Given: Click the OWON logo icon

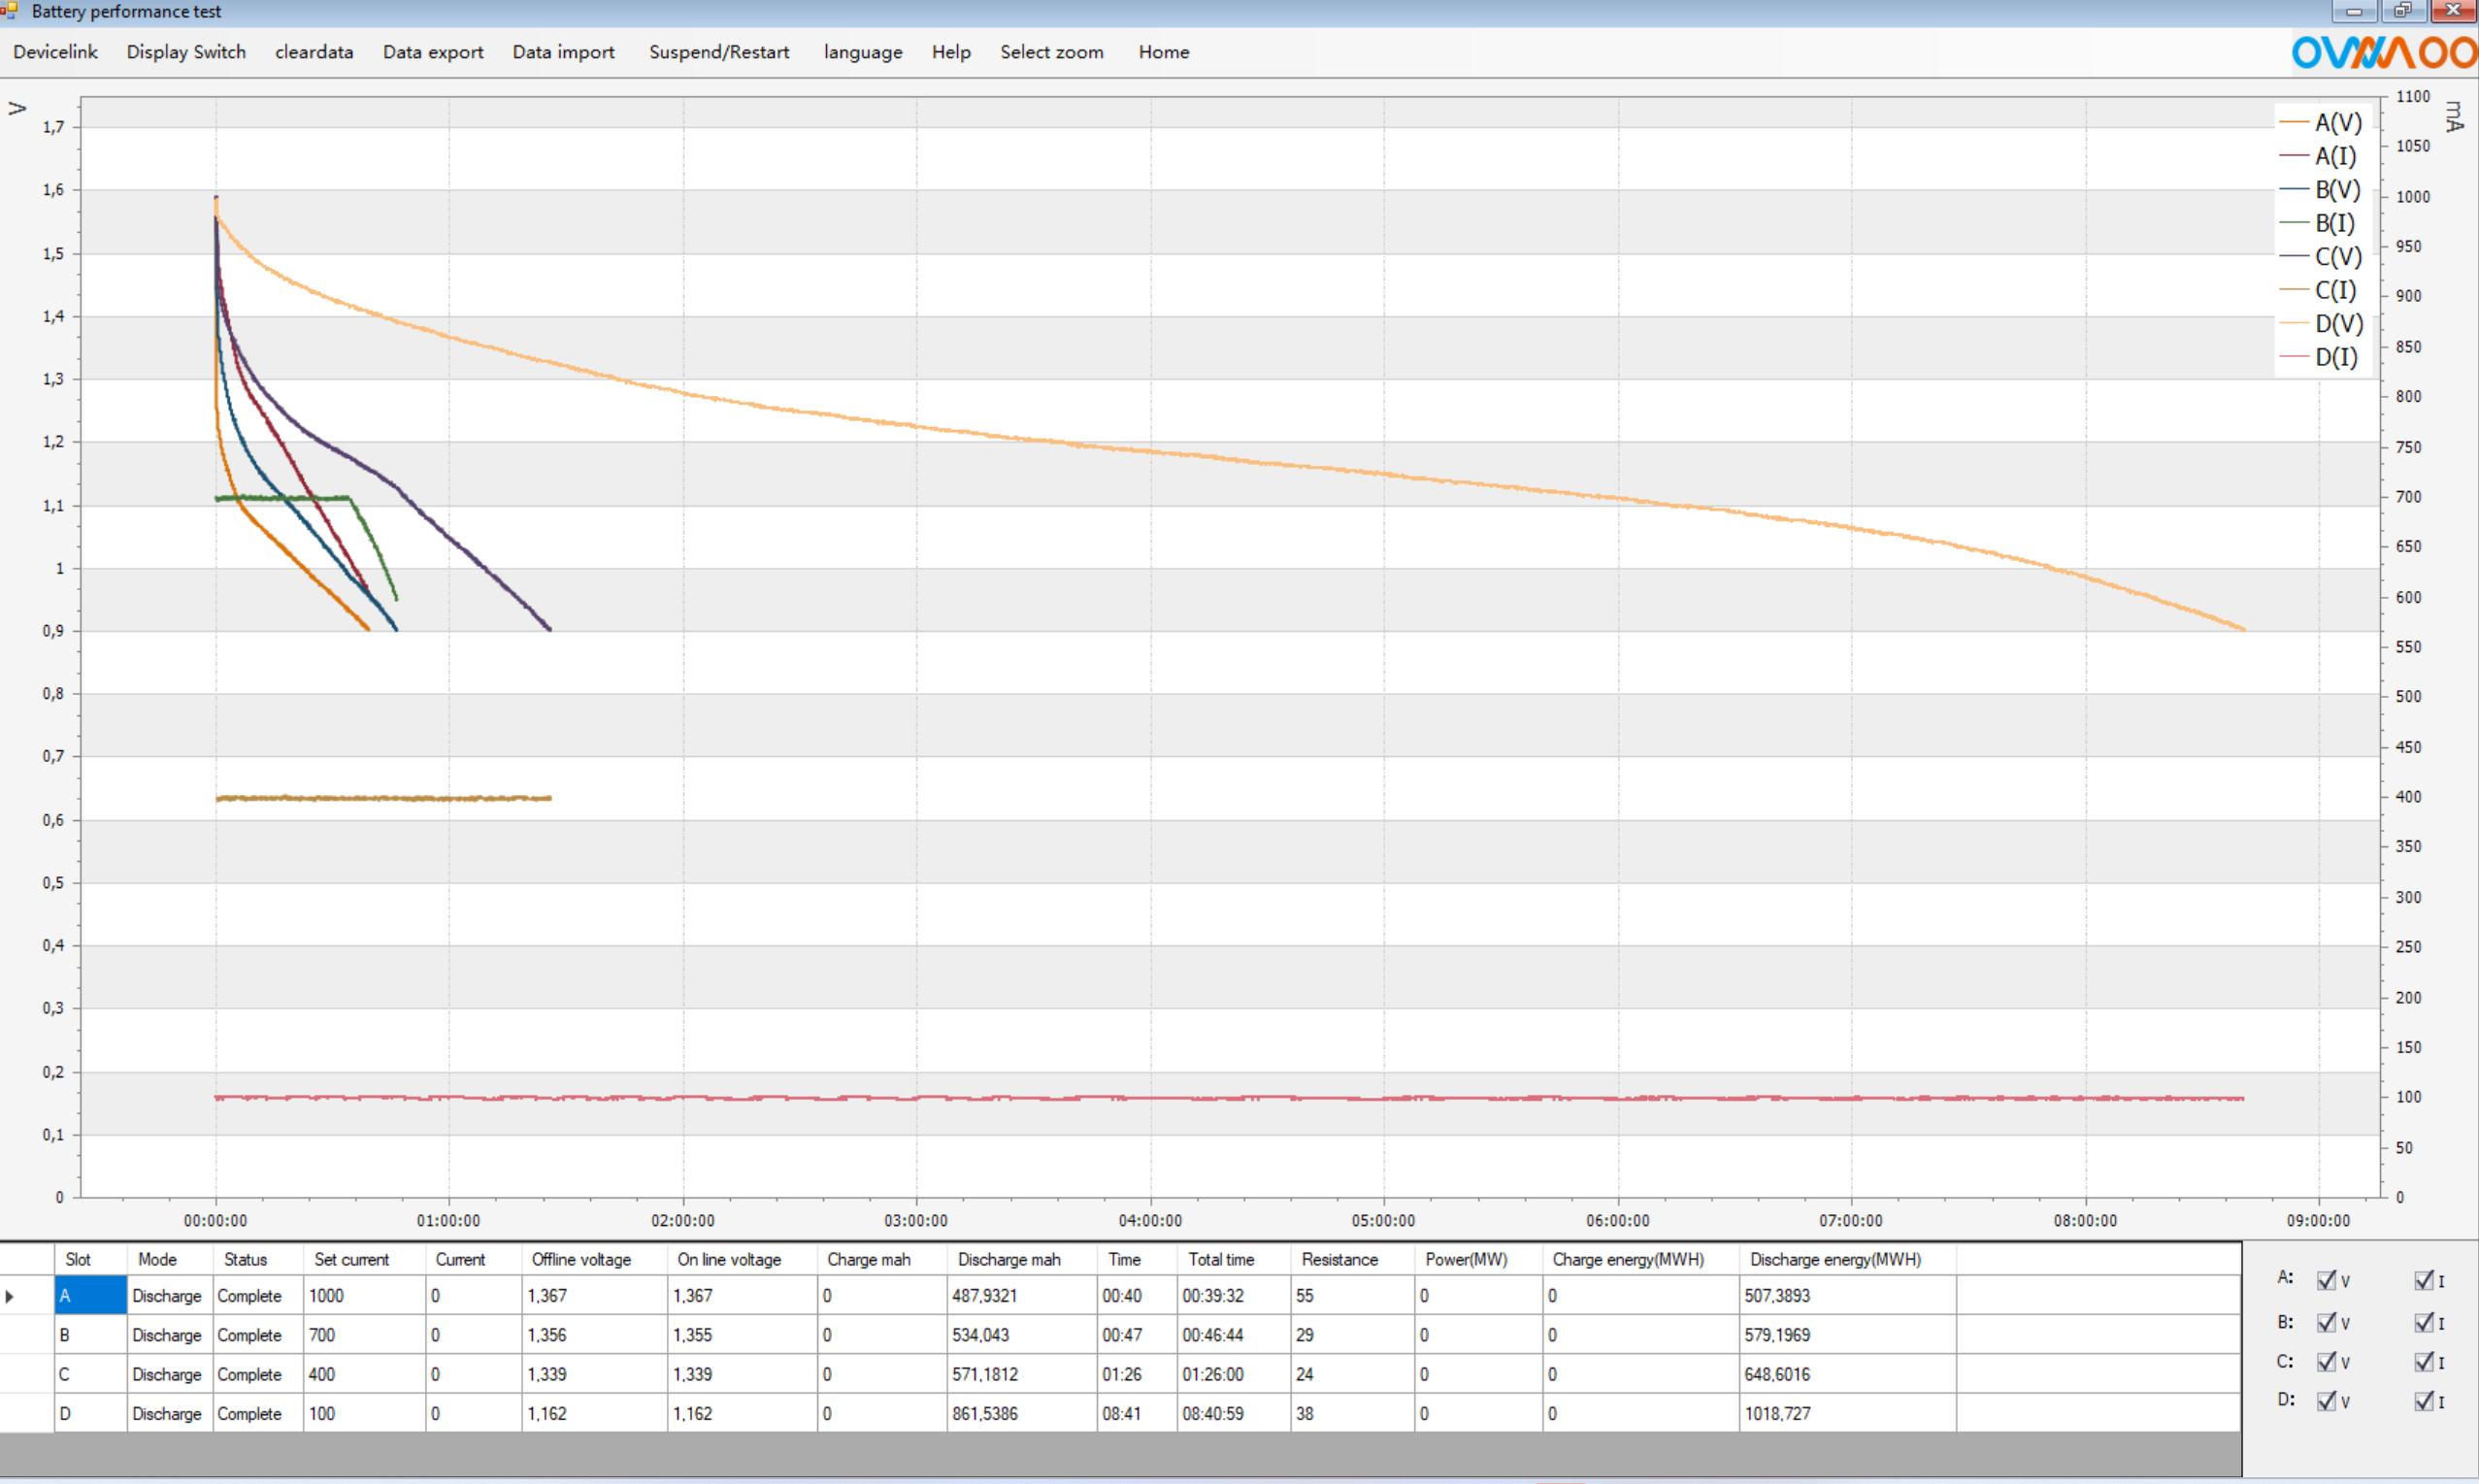Looking at the screenshot, I should point(2383,52).
